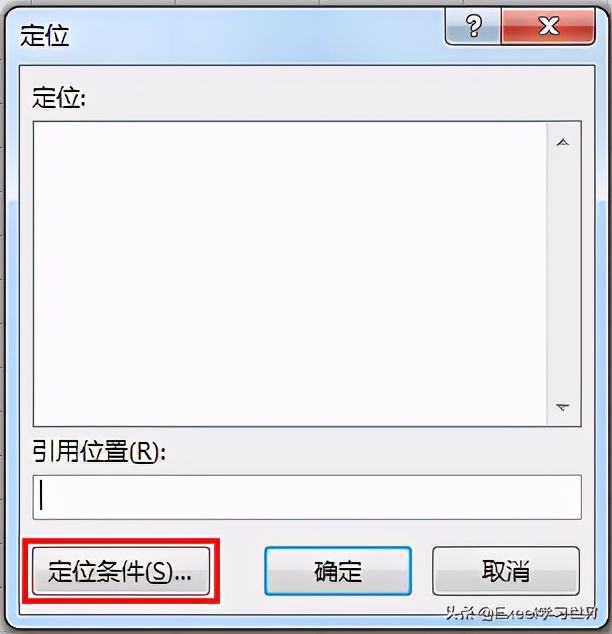Viewport: 612px width, 634px height.
Task: Click the watermark text at the bottom right
Action: [521, 614]
